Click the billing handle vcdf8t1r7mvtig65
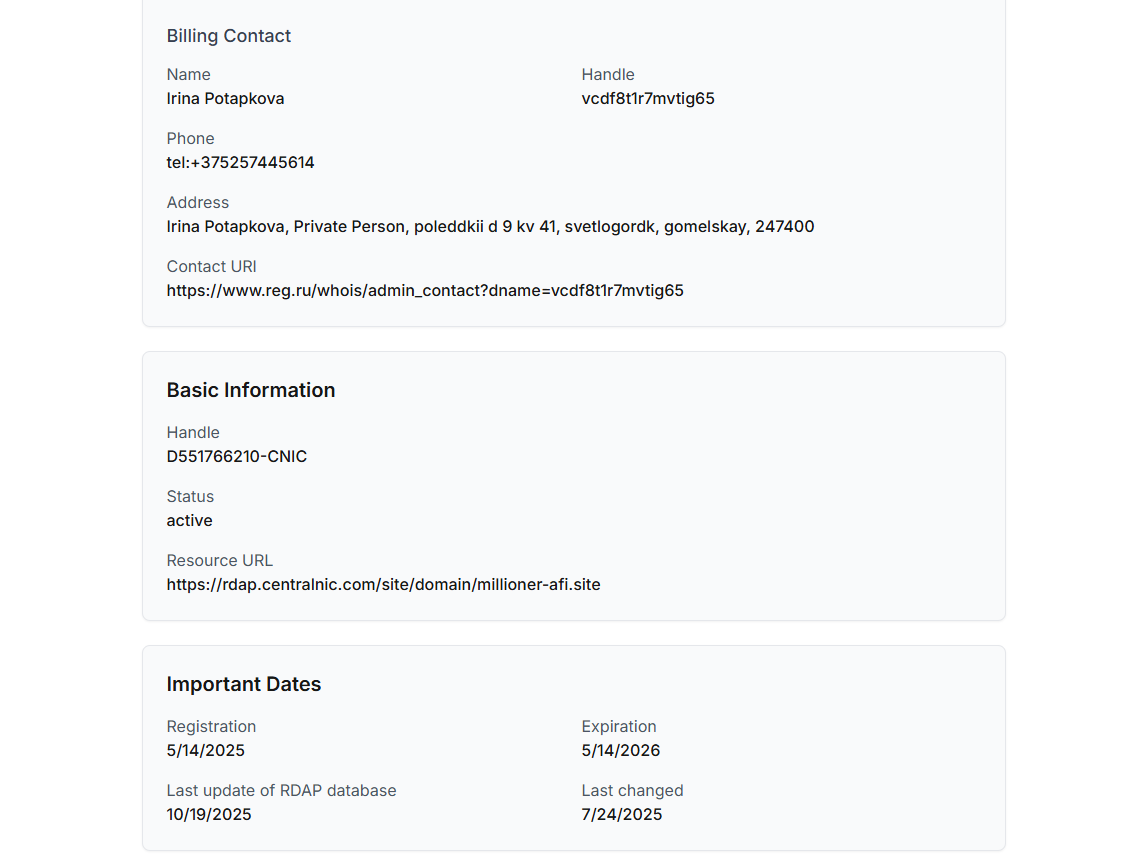 click(x=648, y=99)
